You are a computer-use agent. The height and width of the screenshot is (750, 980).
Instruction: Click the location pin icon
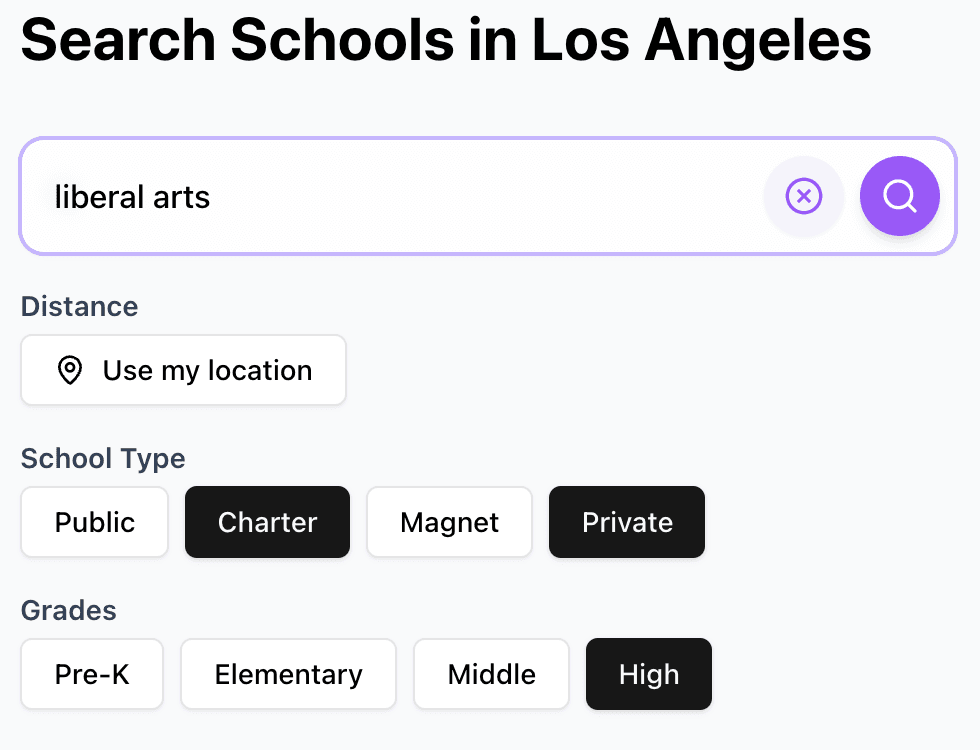pos(68,370)
